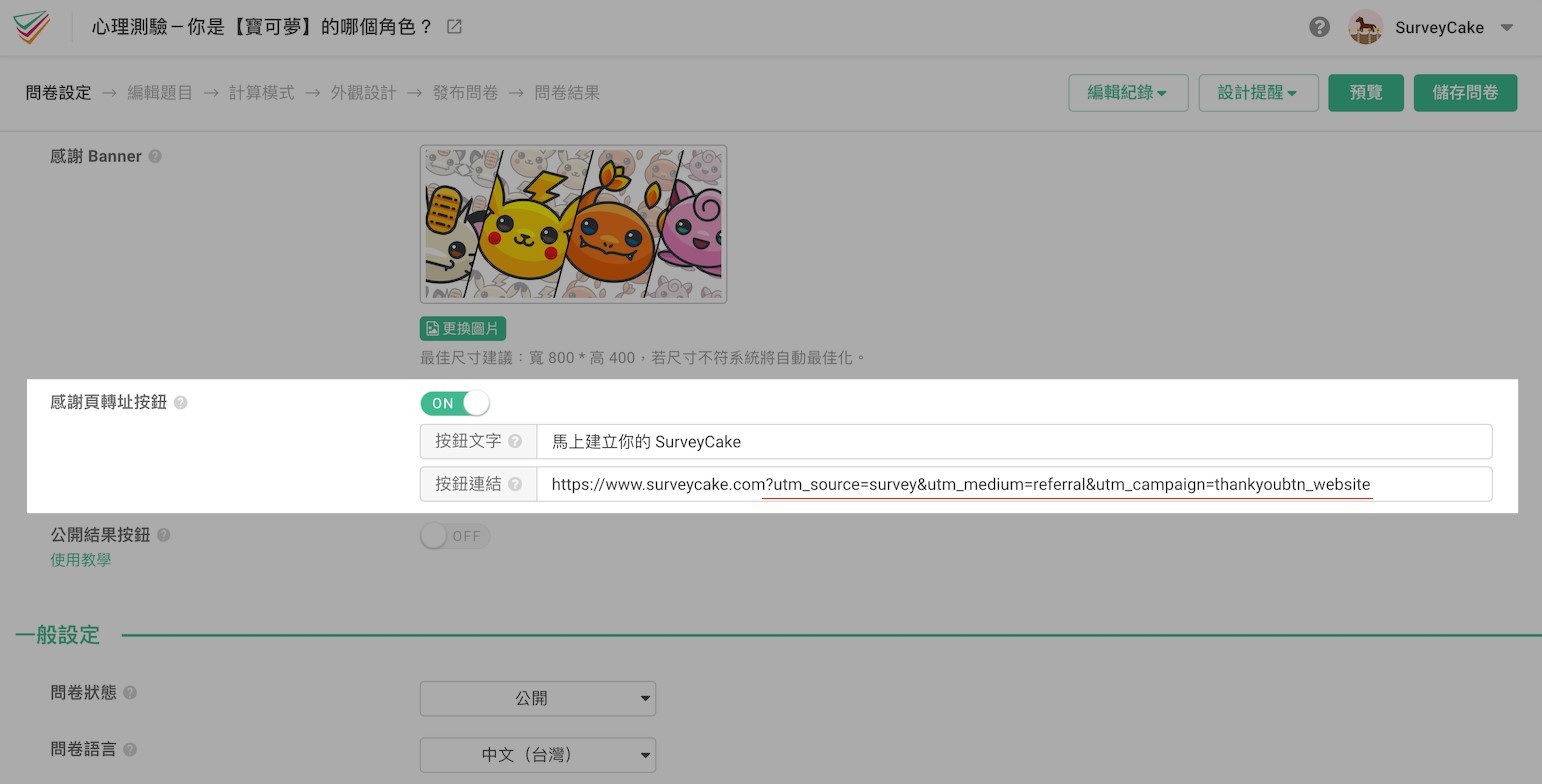
Task: Go to the 問卷設定 step
Action: tap(59, 93)
